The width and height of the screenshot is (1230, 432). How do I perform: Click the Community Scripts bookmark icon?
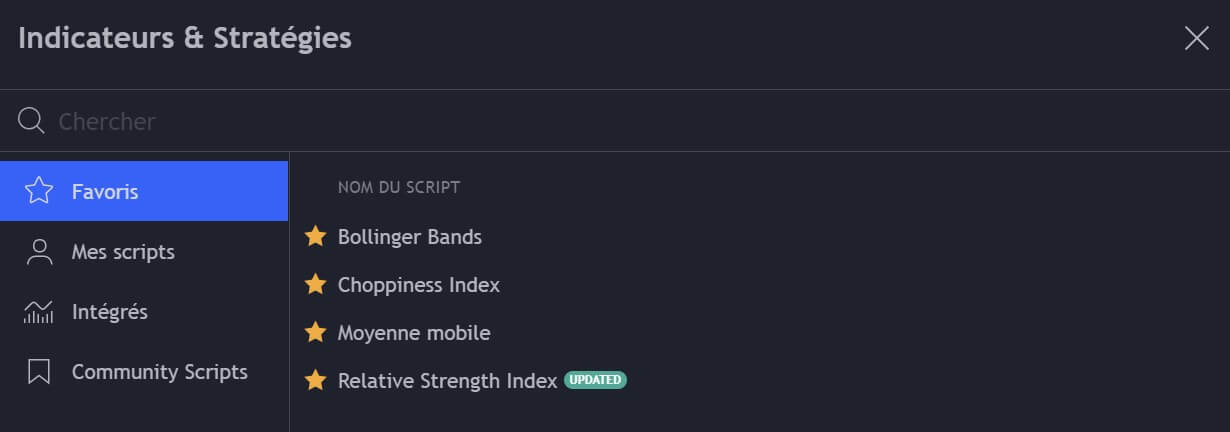(x=39, y=372)
